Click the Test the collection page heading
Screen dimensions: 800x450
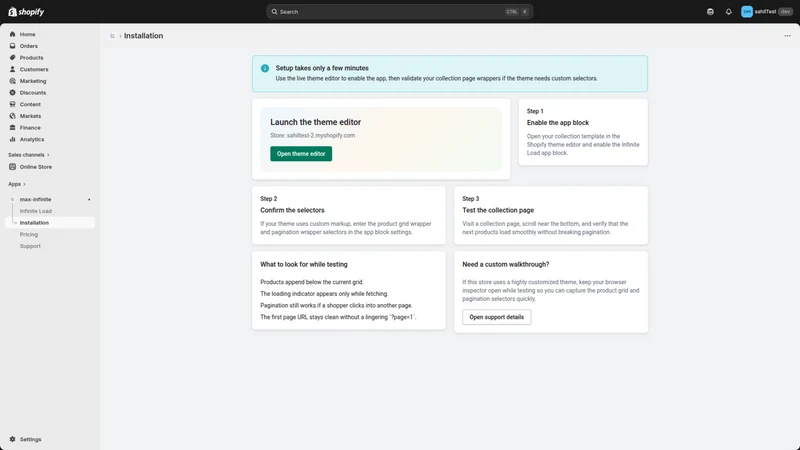(498, 210)
